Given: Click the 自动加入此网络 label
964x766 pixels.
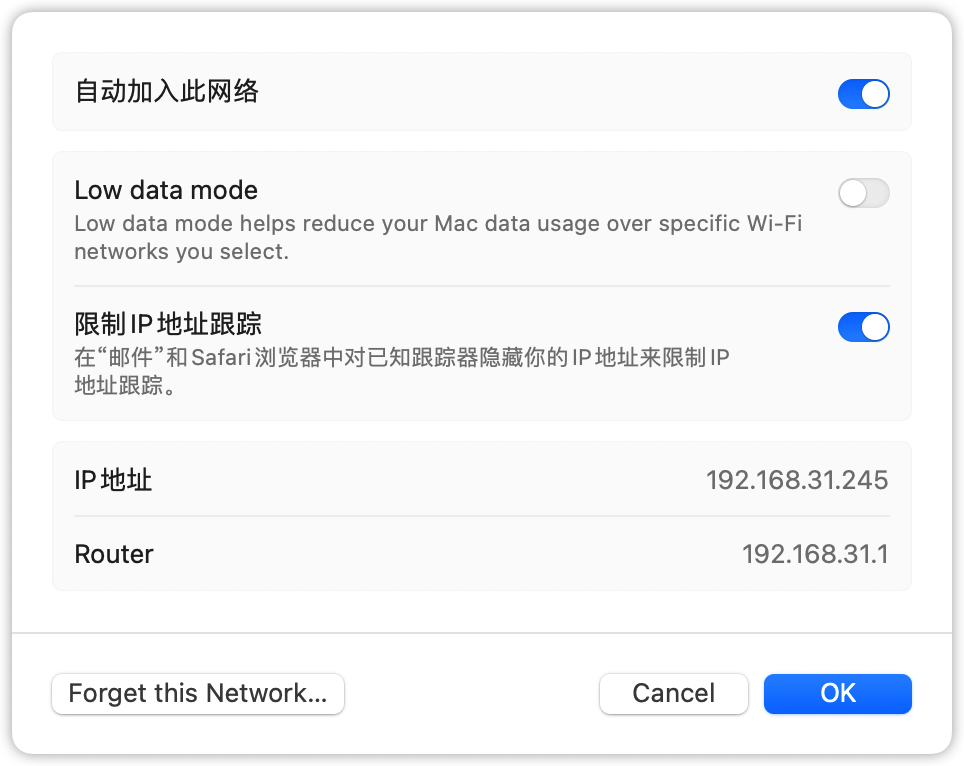Looking at the screenshot, I should click(167, 93).
